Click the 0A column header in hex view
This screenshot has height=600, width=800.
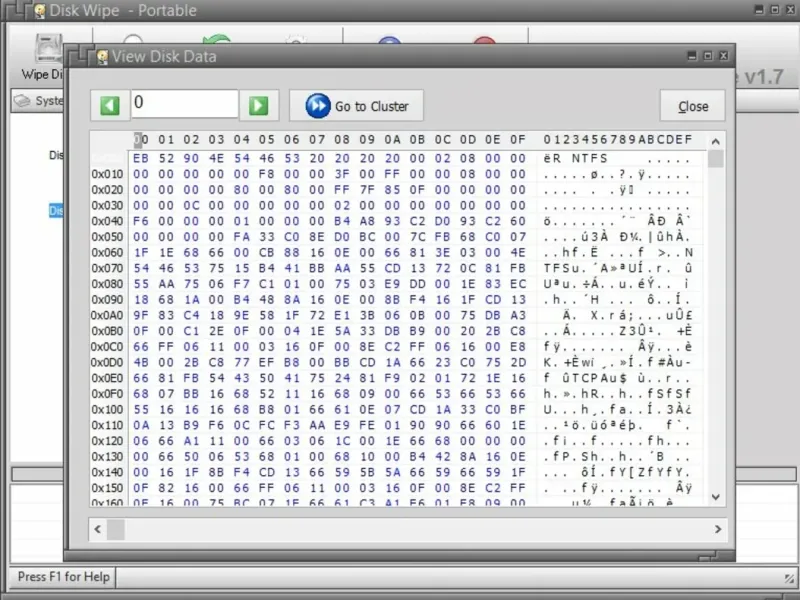click(392, 139)
